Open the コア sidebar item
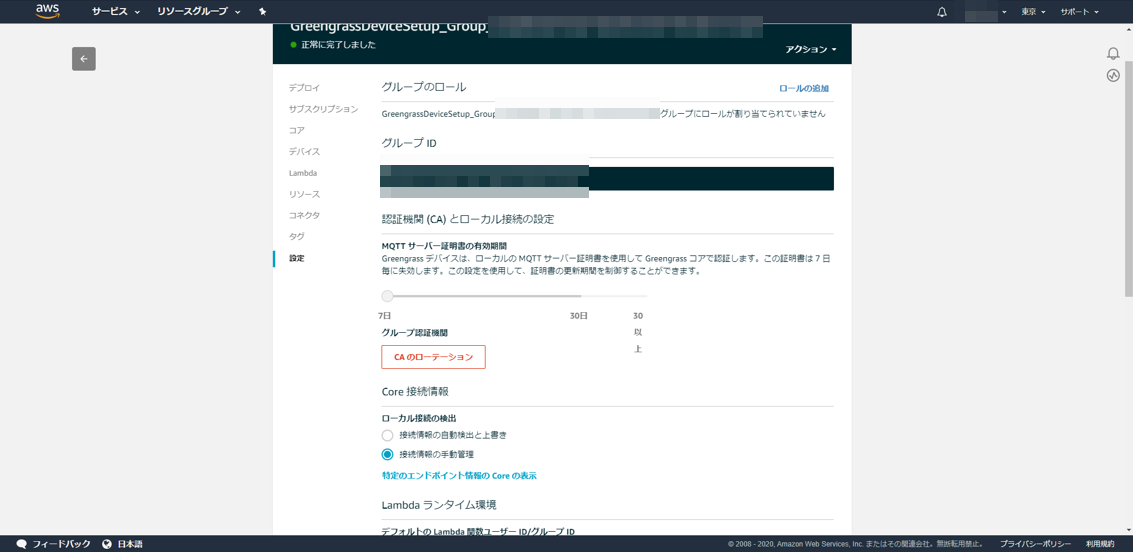This screenshot has height=552, width=1133. point(296,131)
